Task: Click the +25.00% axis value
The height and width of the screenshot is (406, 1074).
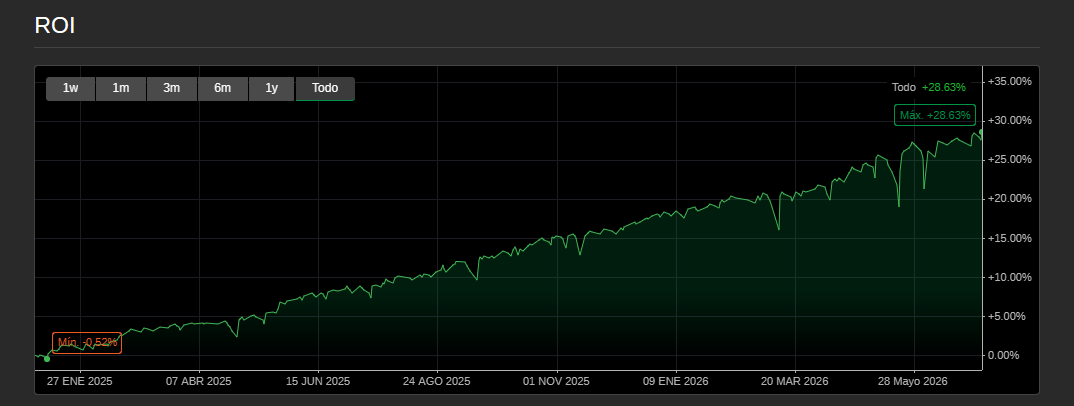Action: (1008, 160)
